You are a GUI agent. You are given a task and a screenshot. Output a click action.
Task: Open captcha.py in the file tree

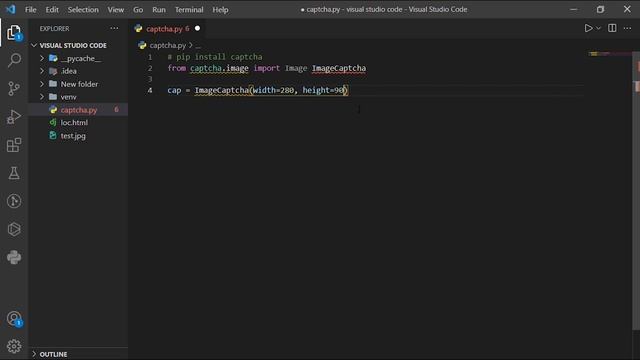click(x=79, y=110)
